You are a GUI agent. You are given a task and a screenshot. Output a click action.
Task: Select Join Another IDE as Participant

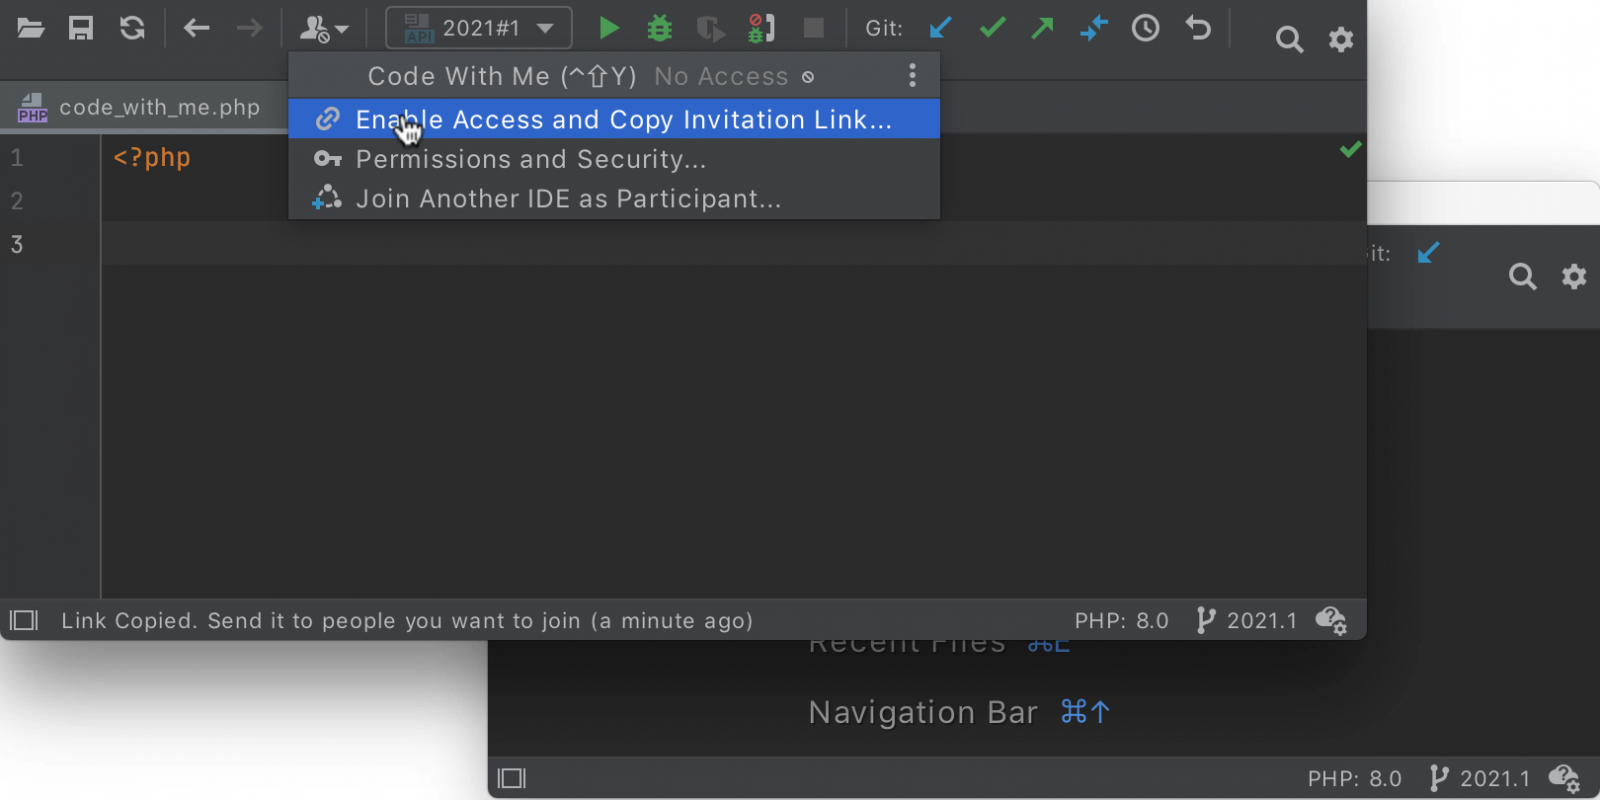(614, 199)
